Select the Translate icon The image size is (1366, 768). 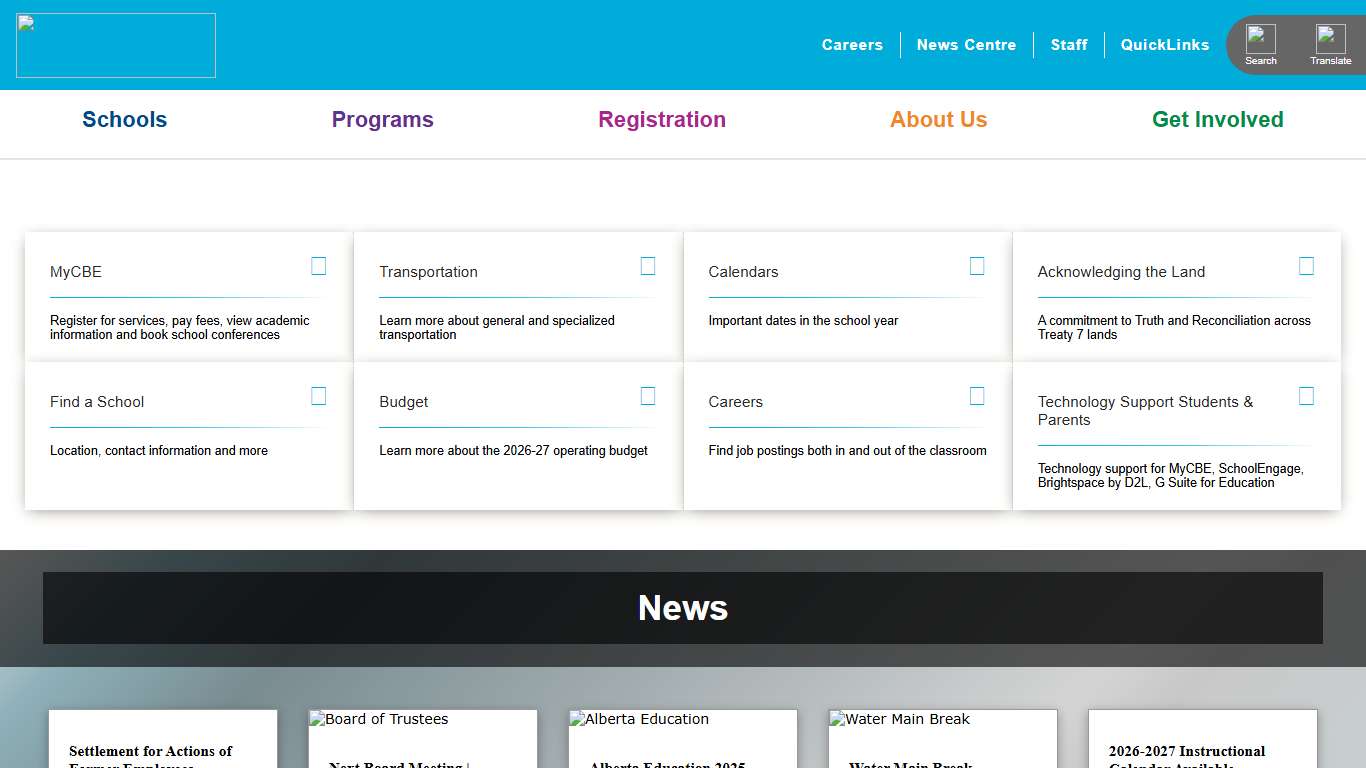[x=1330, y=42]
